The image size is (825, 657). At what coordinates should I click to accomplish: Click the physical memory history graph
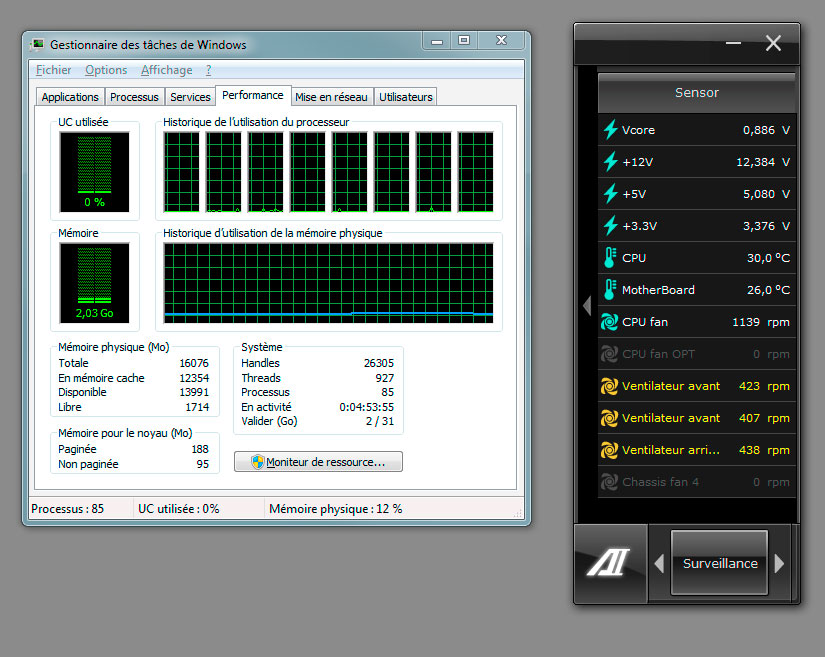pos(329,283)
